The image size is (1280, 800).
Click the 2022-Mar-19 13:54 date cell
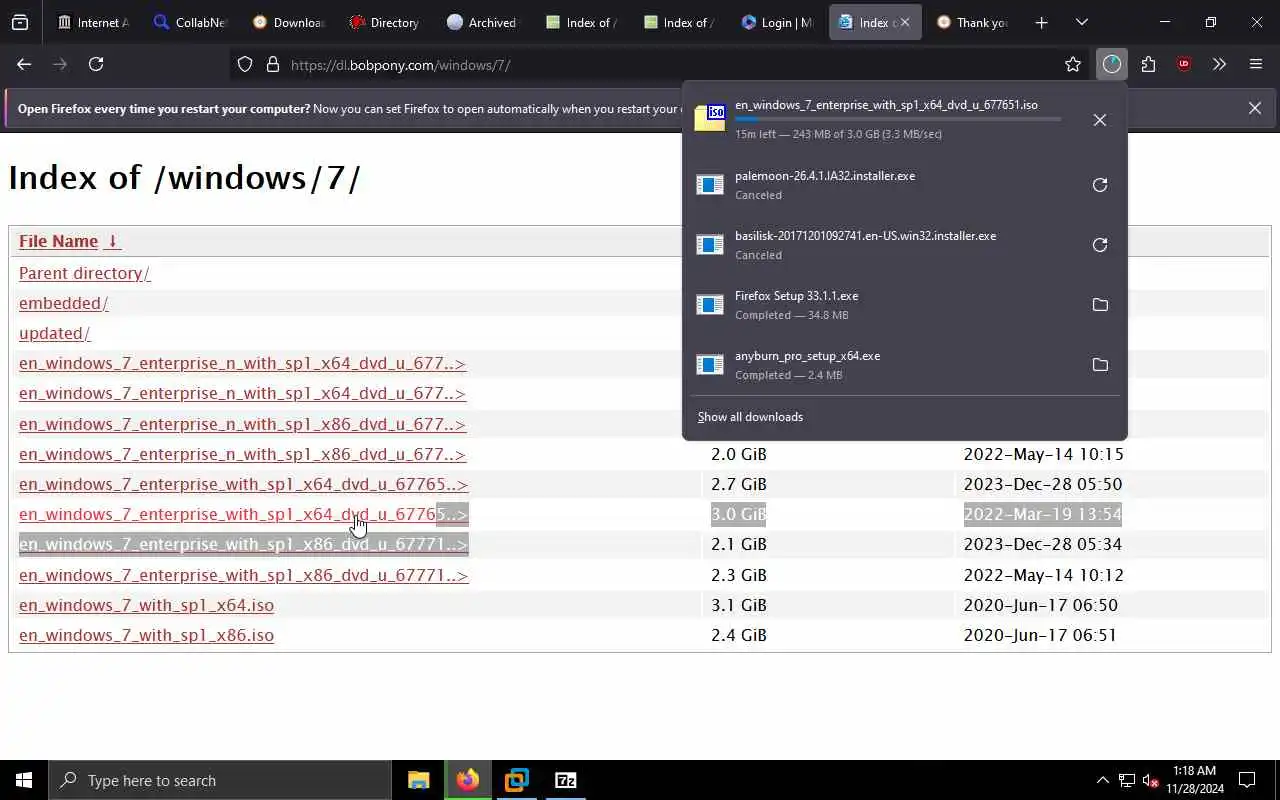(x=1042, y=514)
